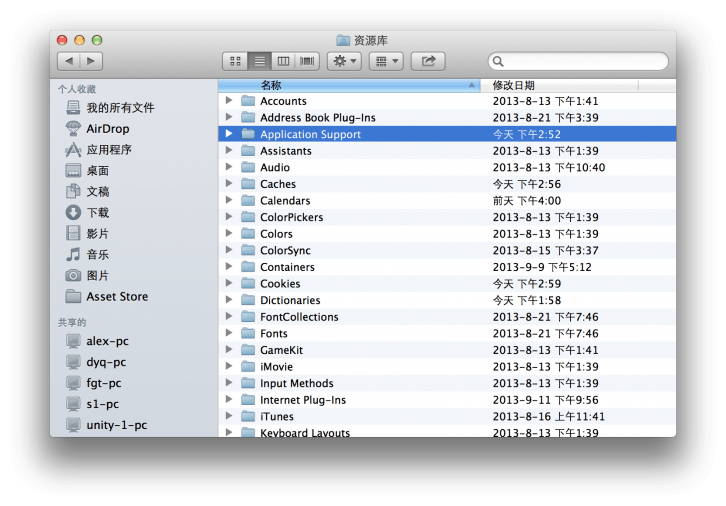The height and width of the screenshot is (506, 726).
Task: Navigate back with left arrow
Action: (68, 61)
